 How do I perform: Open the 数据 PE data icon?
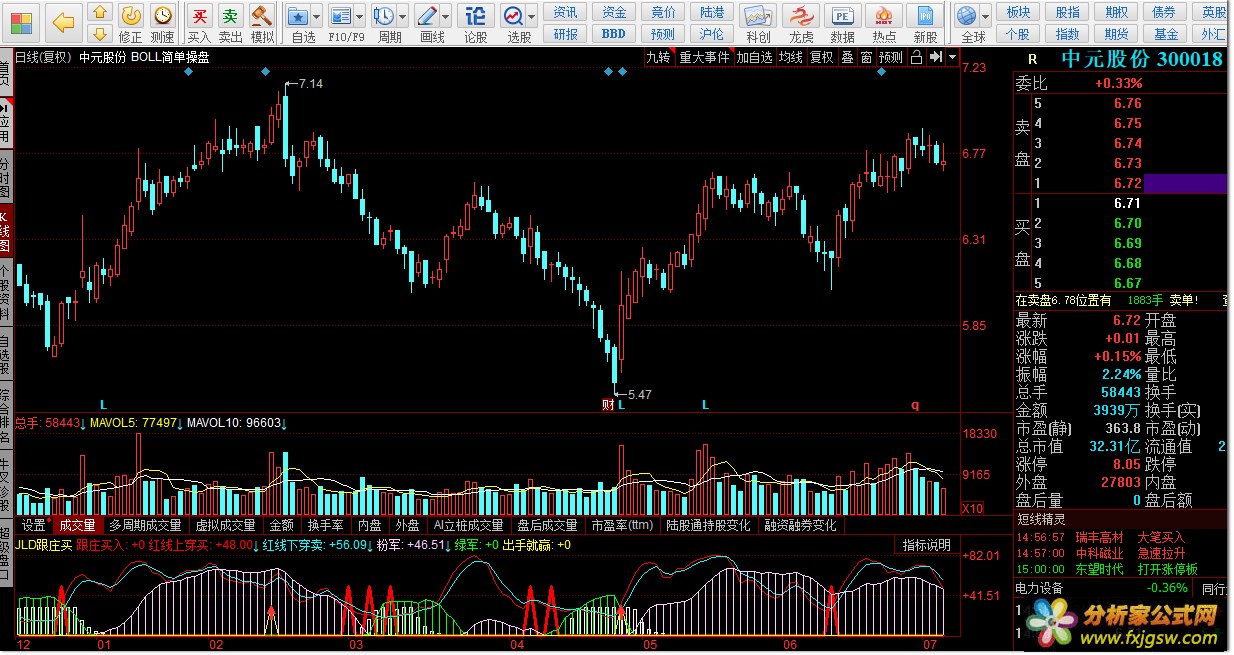click(x=843, y=22)
